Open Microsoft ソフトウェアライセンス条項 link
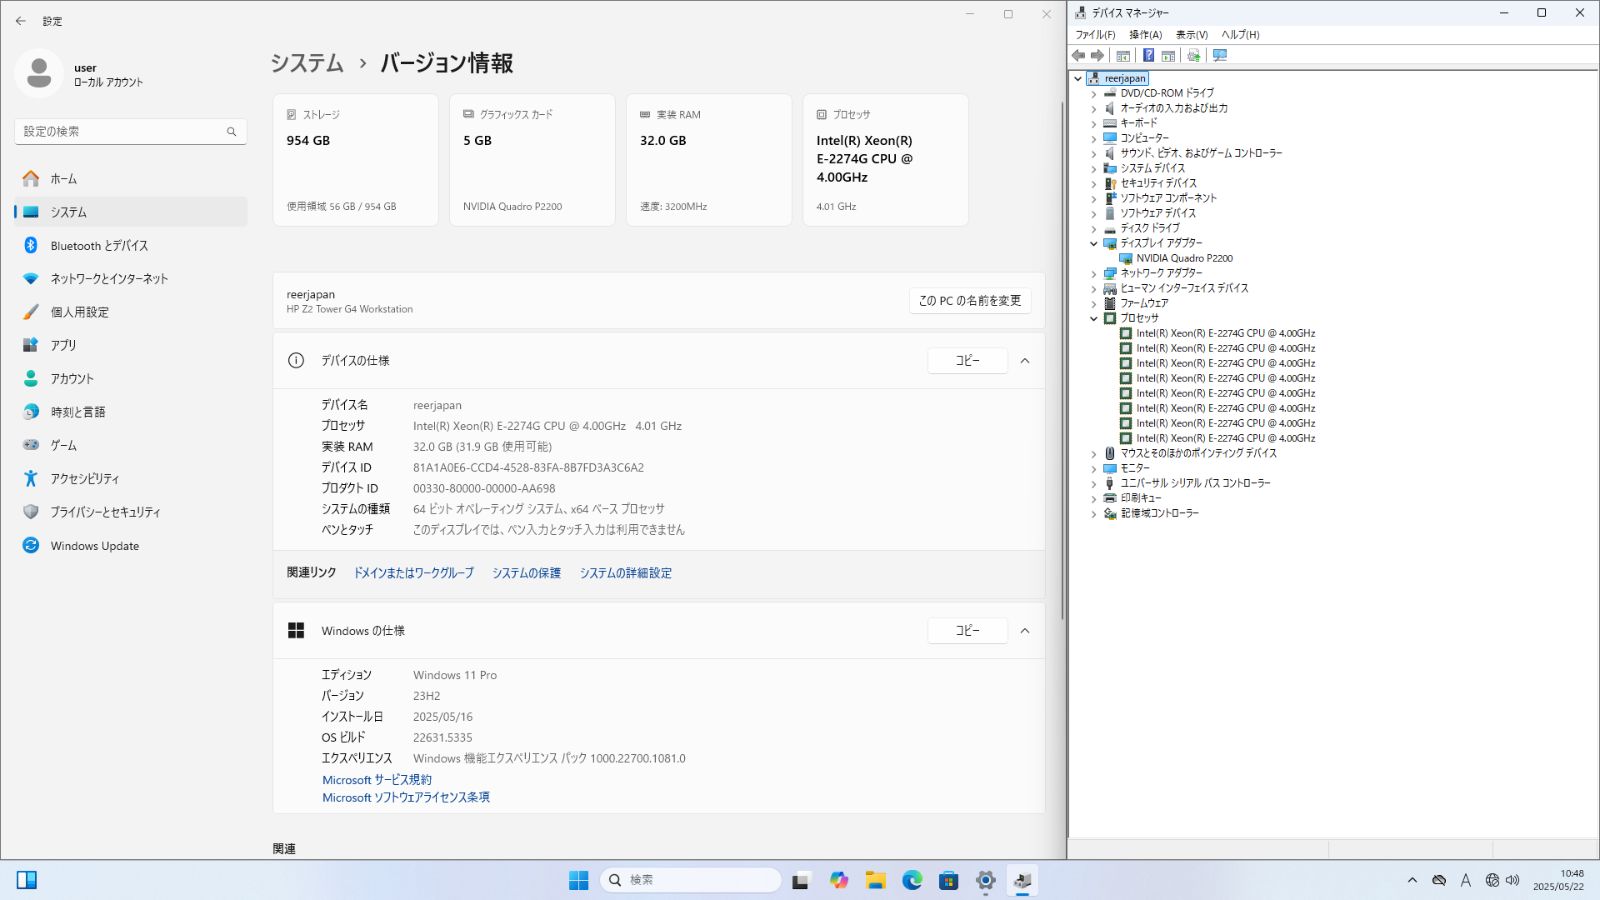Image resolution: width=1600 pixels, height=900 pixels. coord(406,798)
